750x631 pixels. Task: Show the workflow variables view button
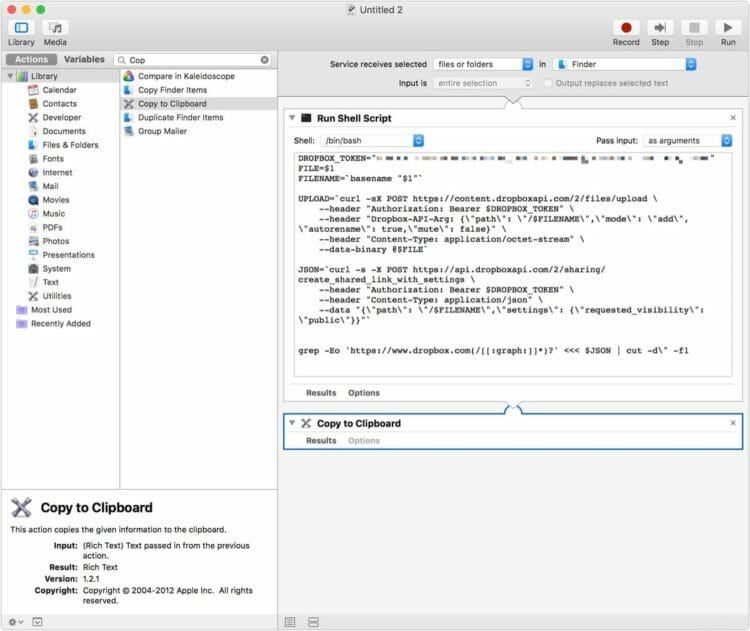click(x=313, y=622)
